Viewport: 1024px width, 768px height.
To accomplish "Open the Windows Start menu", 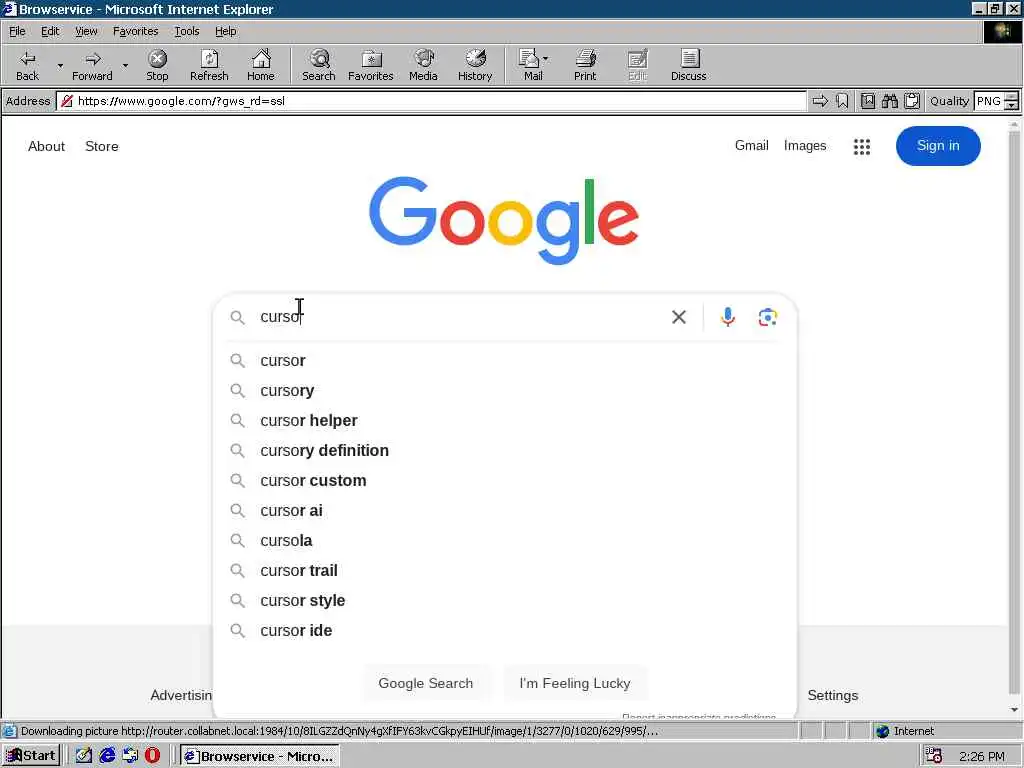I will pos(31,756).
